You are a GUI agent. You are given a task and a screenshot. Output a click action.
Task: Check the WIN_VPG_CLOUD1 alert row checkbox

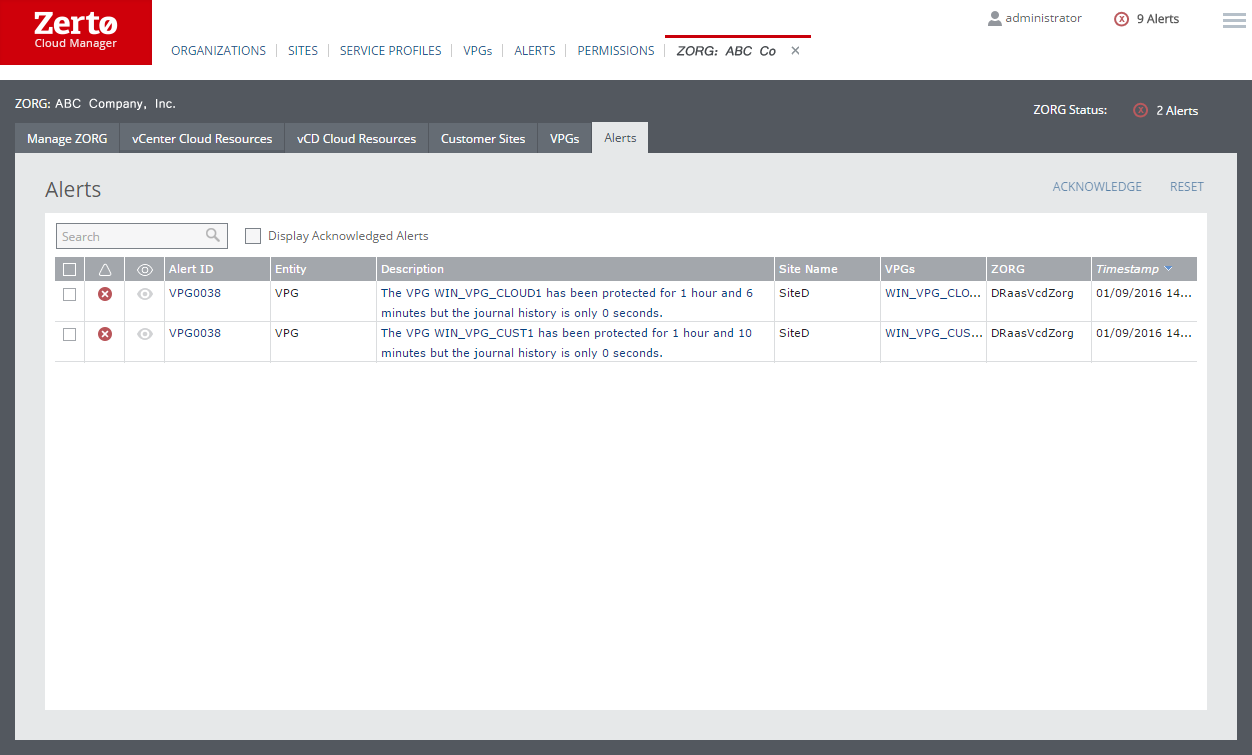[x=69, y=294]
